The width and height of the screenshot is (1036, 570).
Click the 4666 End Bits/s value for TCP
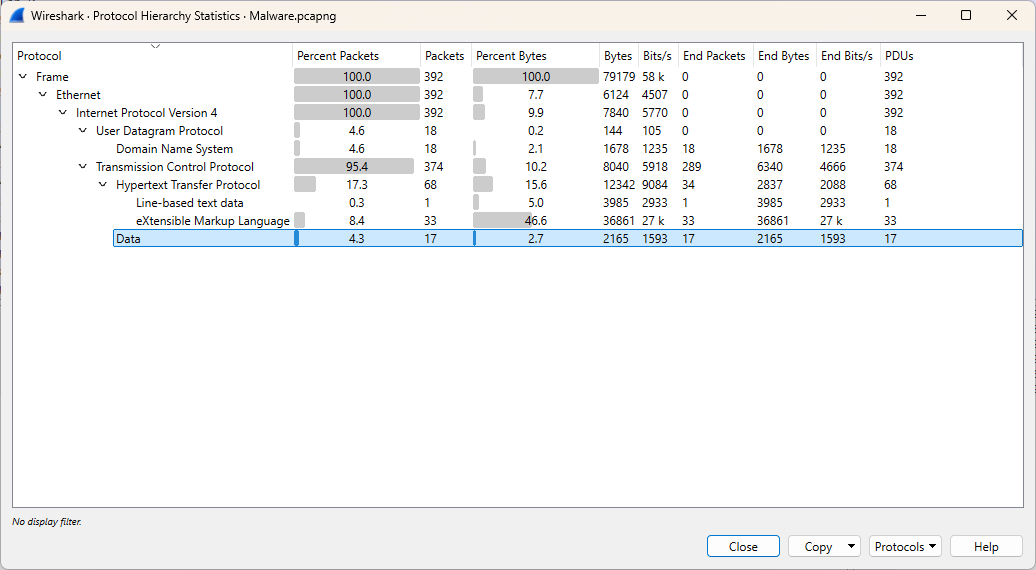pos(832,166)
